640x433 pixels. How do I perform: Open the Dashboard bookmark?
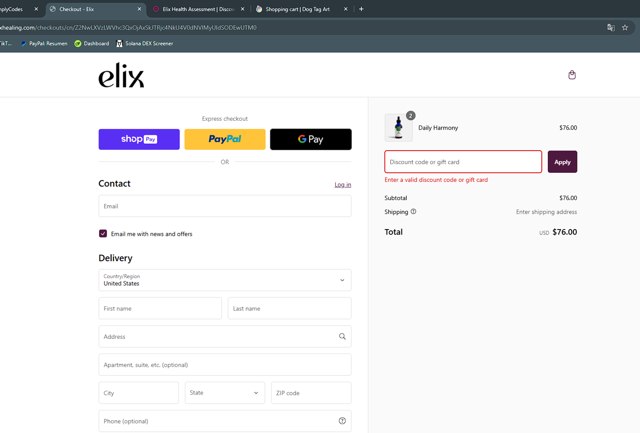click(92, 43)
